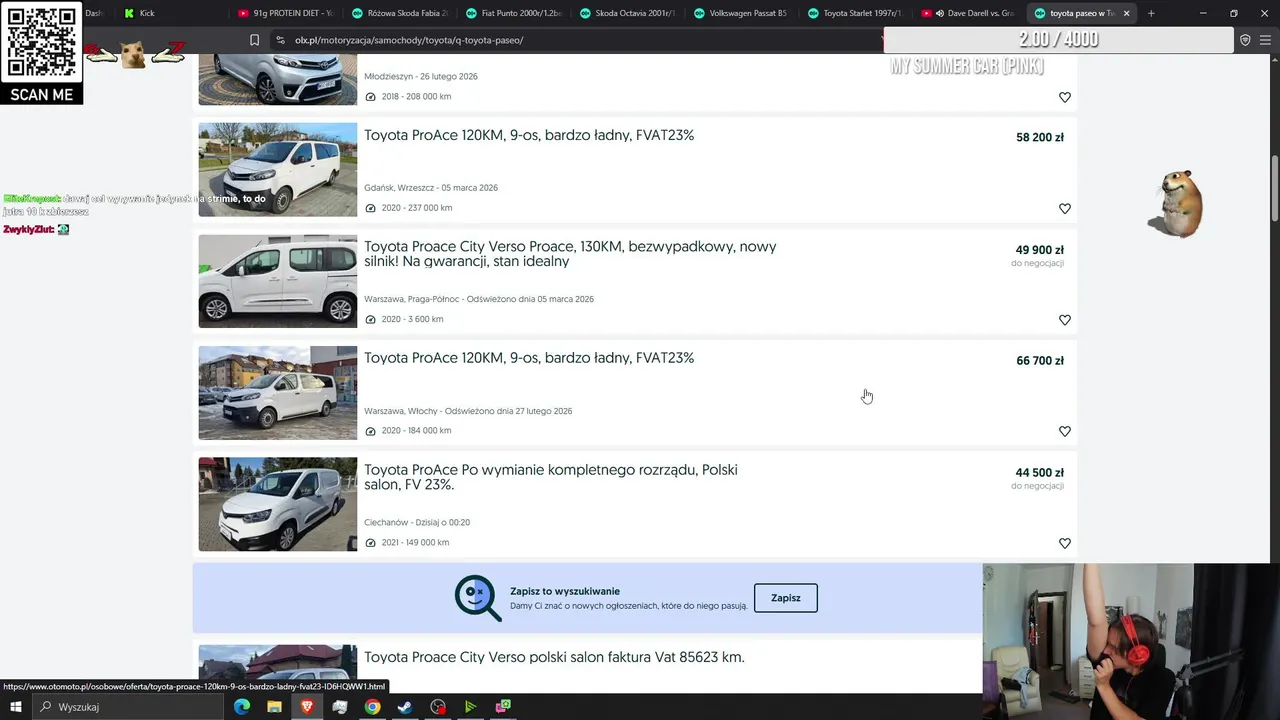Favorite the 66 700 zł Toyota ProAce listing
Viewport: 1280px width, 720px height.
(1064, 431)
